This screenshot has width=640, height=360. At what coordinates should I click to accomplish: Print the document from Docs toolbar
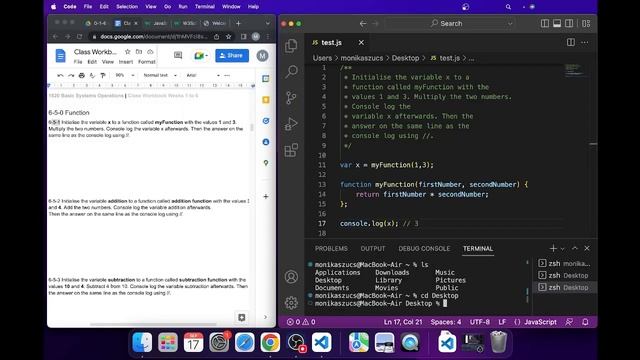(82, 76)
